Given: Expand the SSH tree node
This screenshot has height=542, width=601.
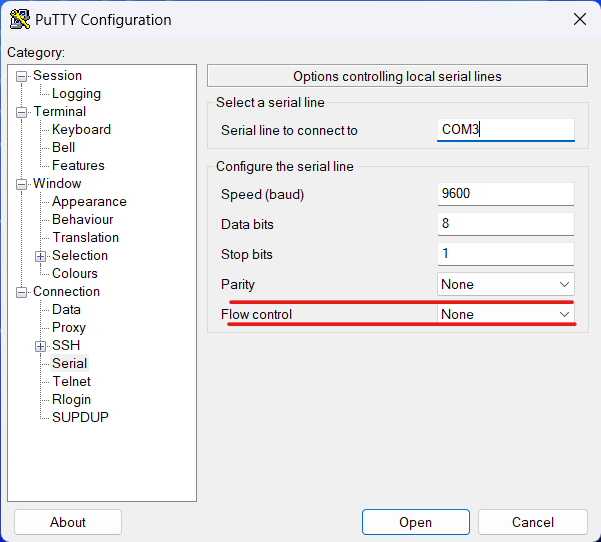Looking at the screenshot, I should [41, 346].
